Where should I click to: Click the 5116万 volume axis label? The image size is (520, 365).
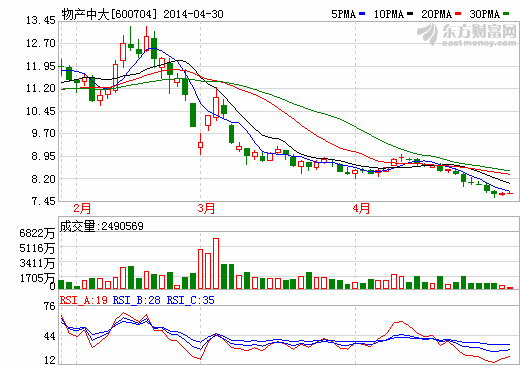(37, 248)
